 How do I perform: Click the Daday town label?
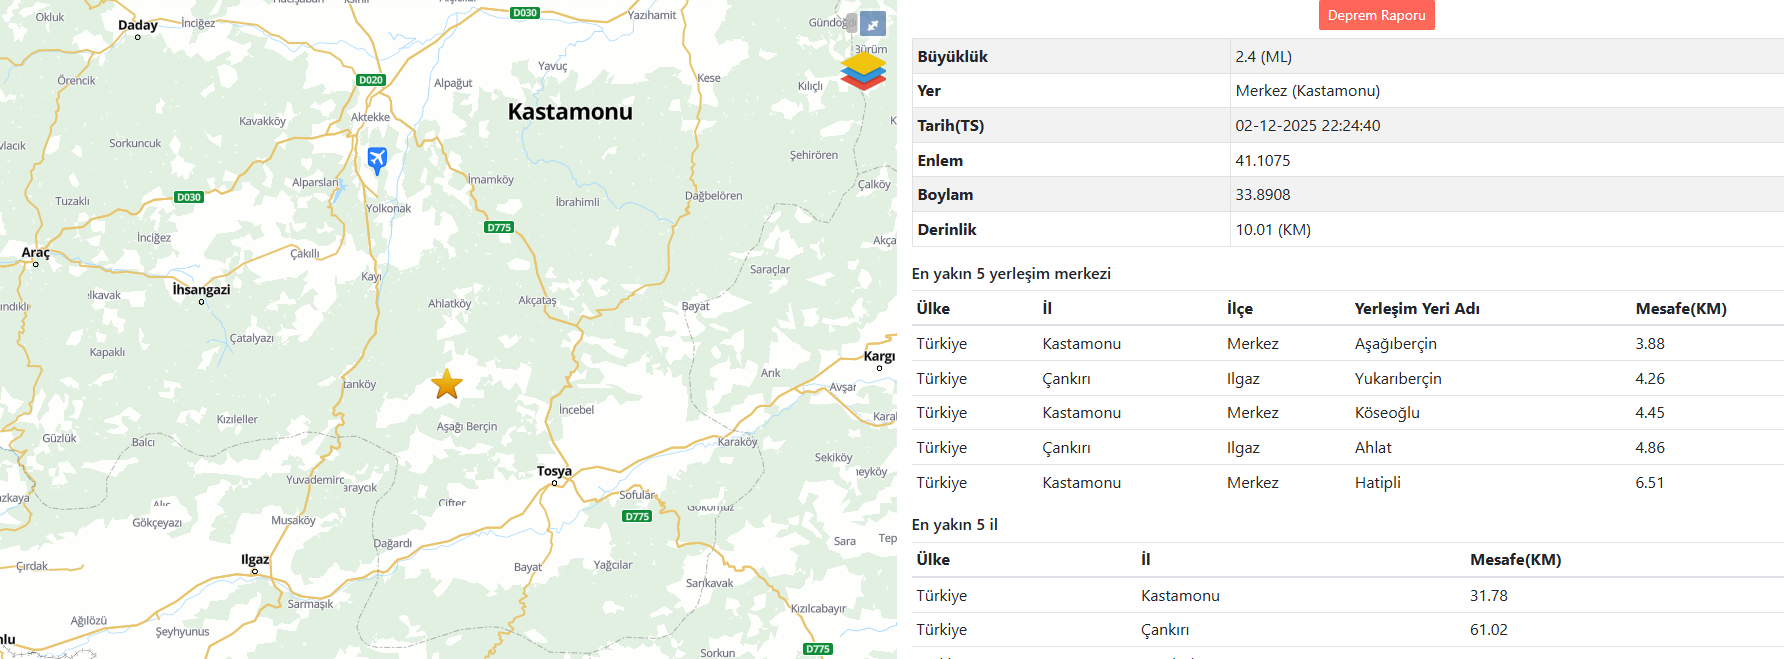(138, 25)
